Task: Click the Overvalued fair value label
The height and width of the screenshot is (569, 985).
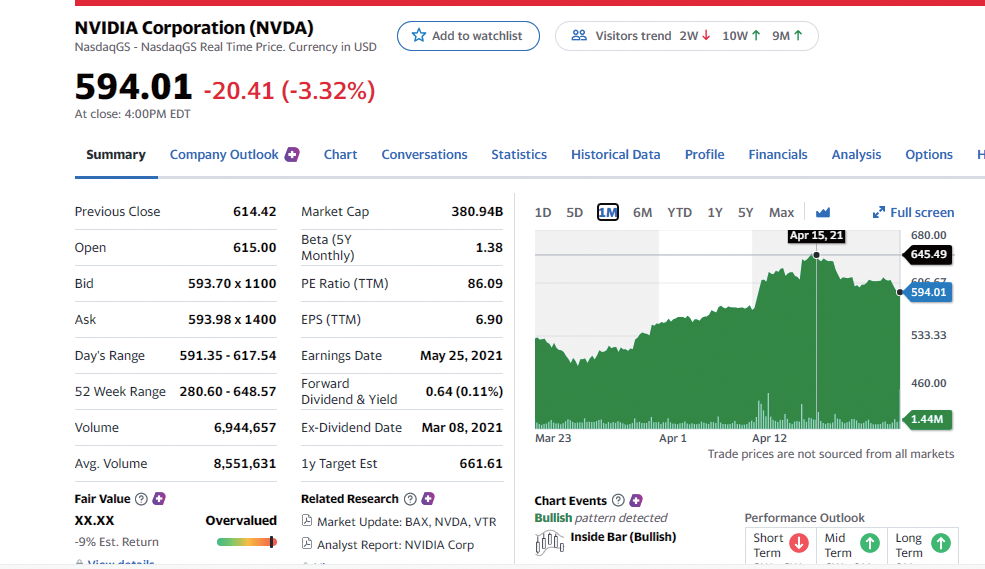Action: [241, 520]
